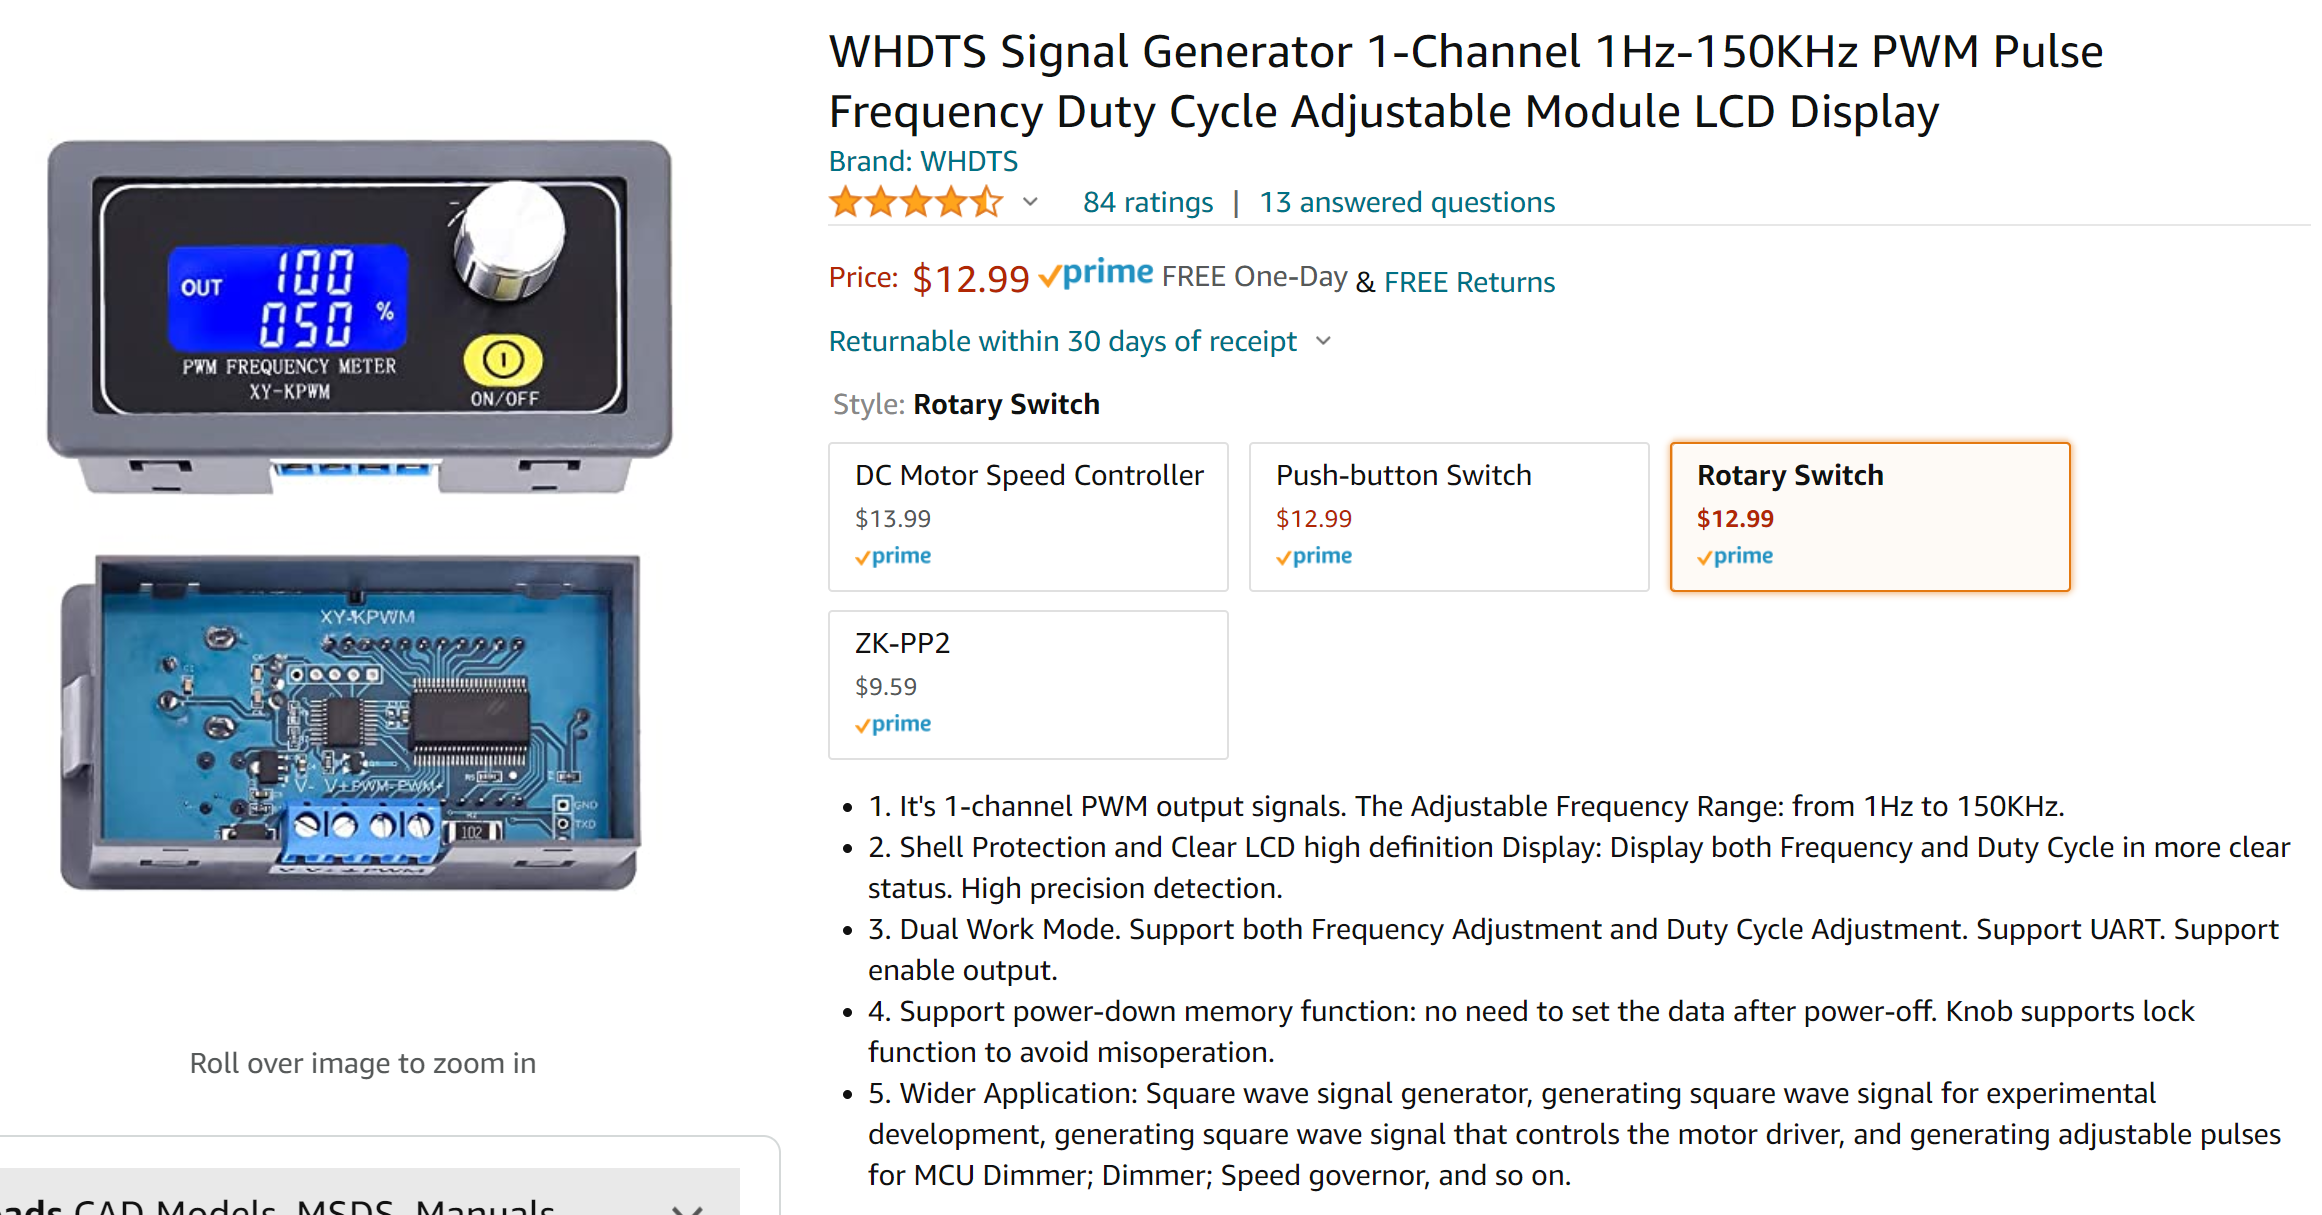2322x1215 pixels.
Task: Click the FREE Returns link
Action: 1469,282
